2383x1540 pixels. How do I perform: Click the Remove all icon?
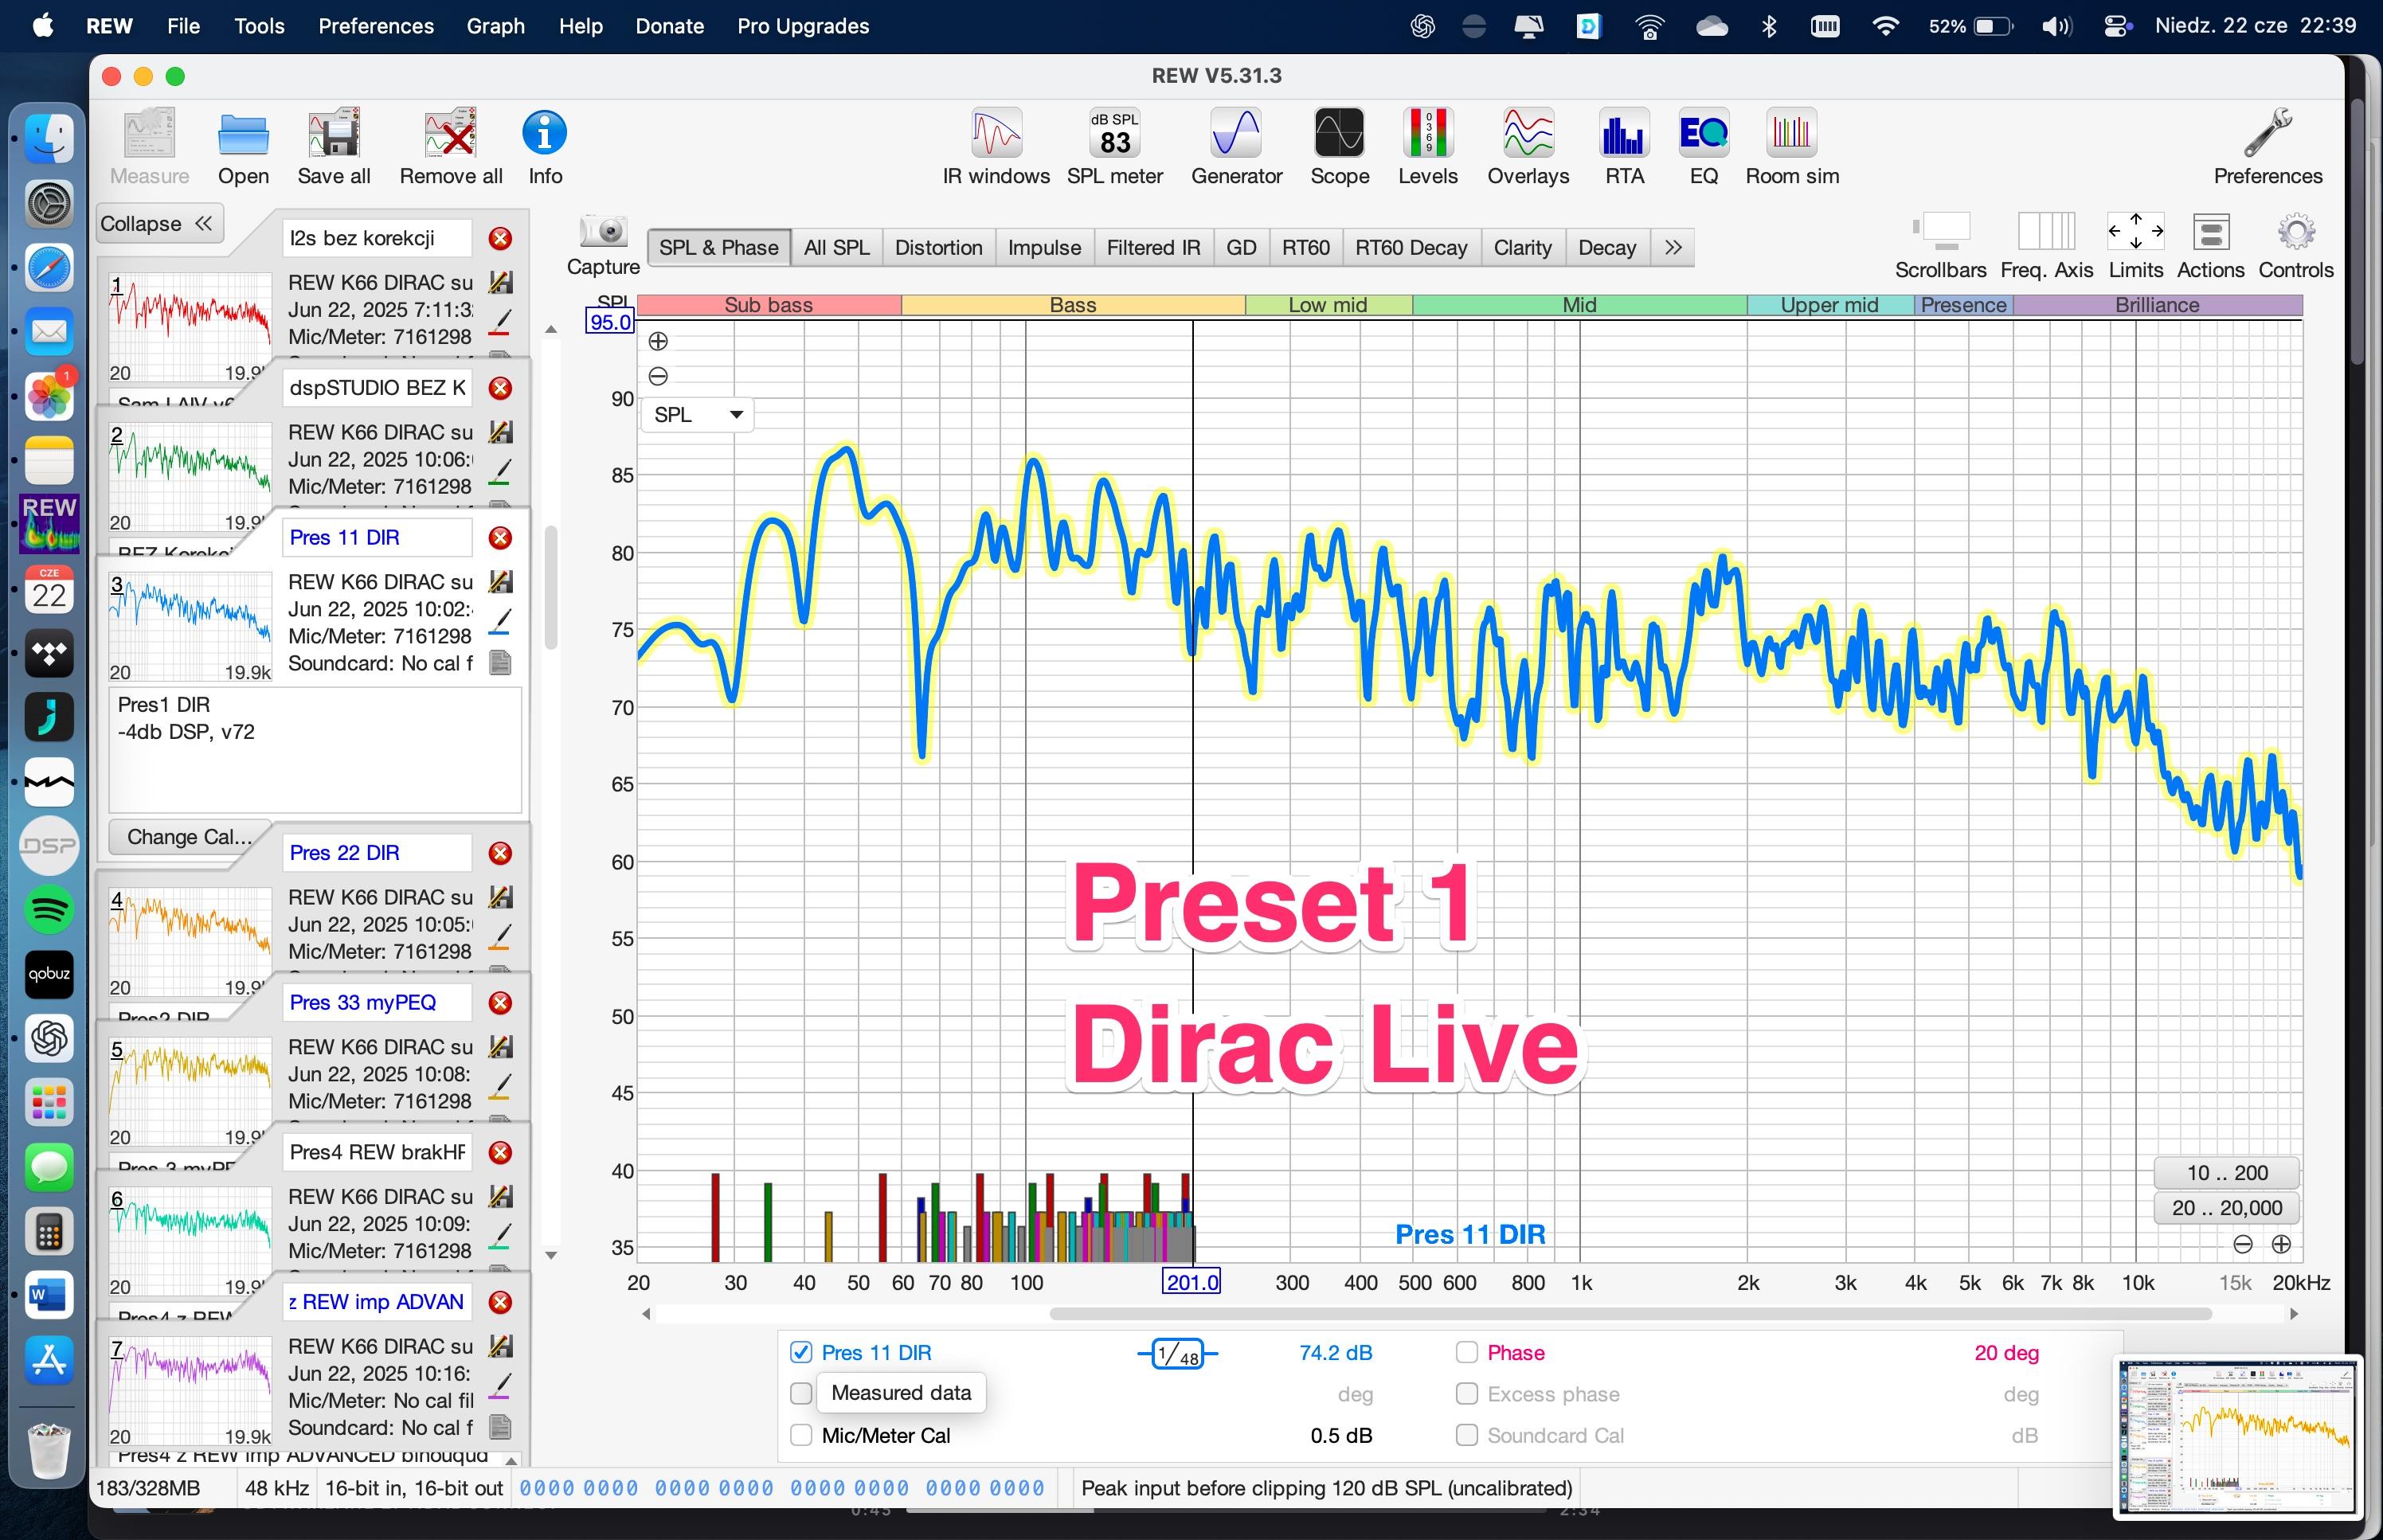tap(451, 147)
